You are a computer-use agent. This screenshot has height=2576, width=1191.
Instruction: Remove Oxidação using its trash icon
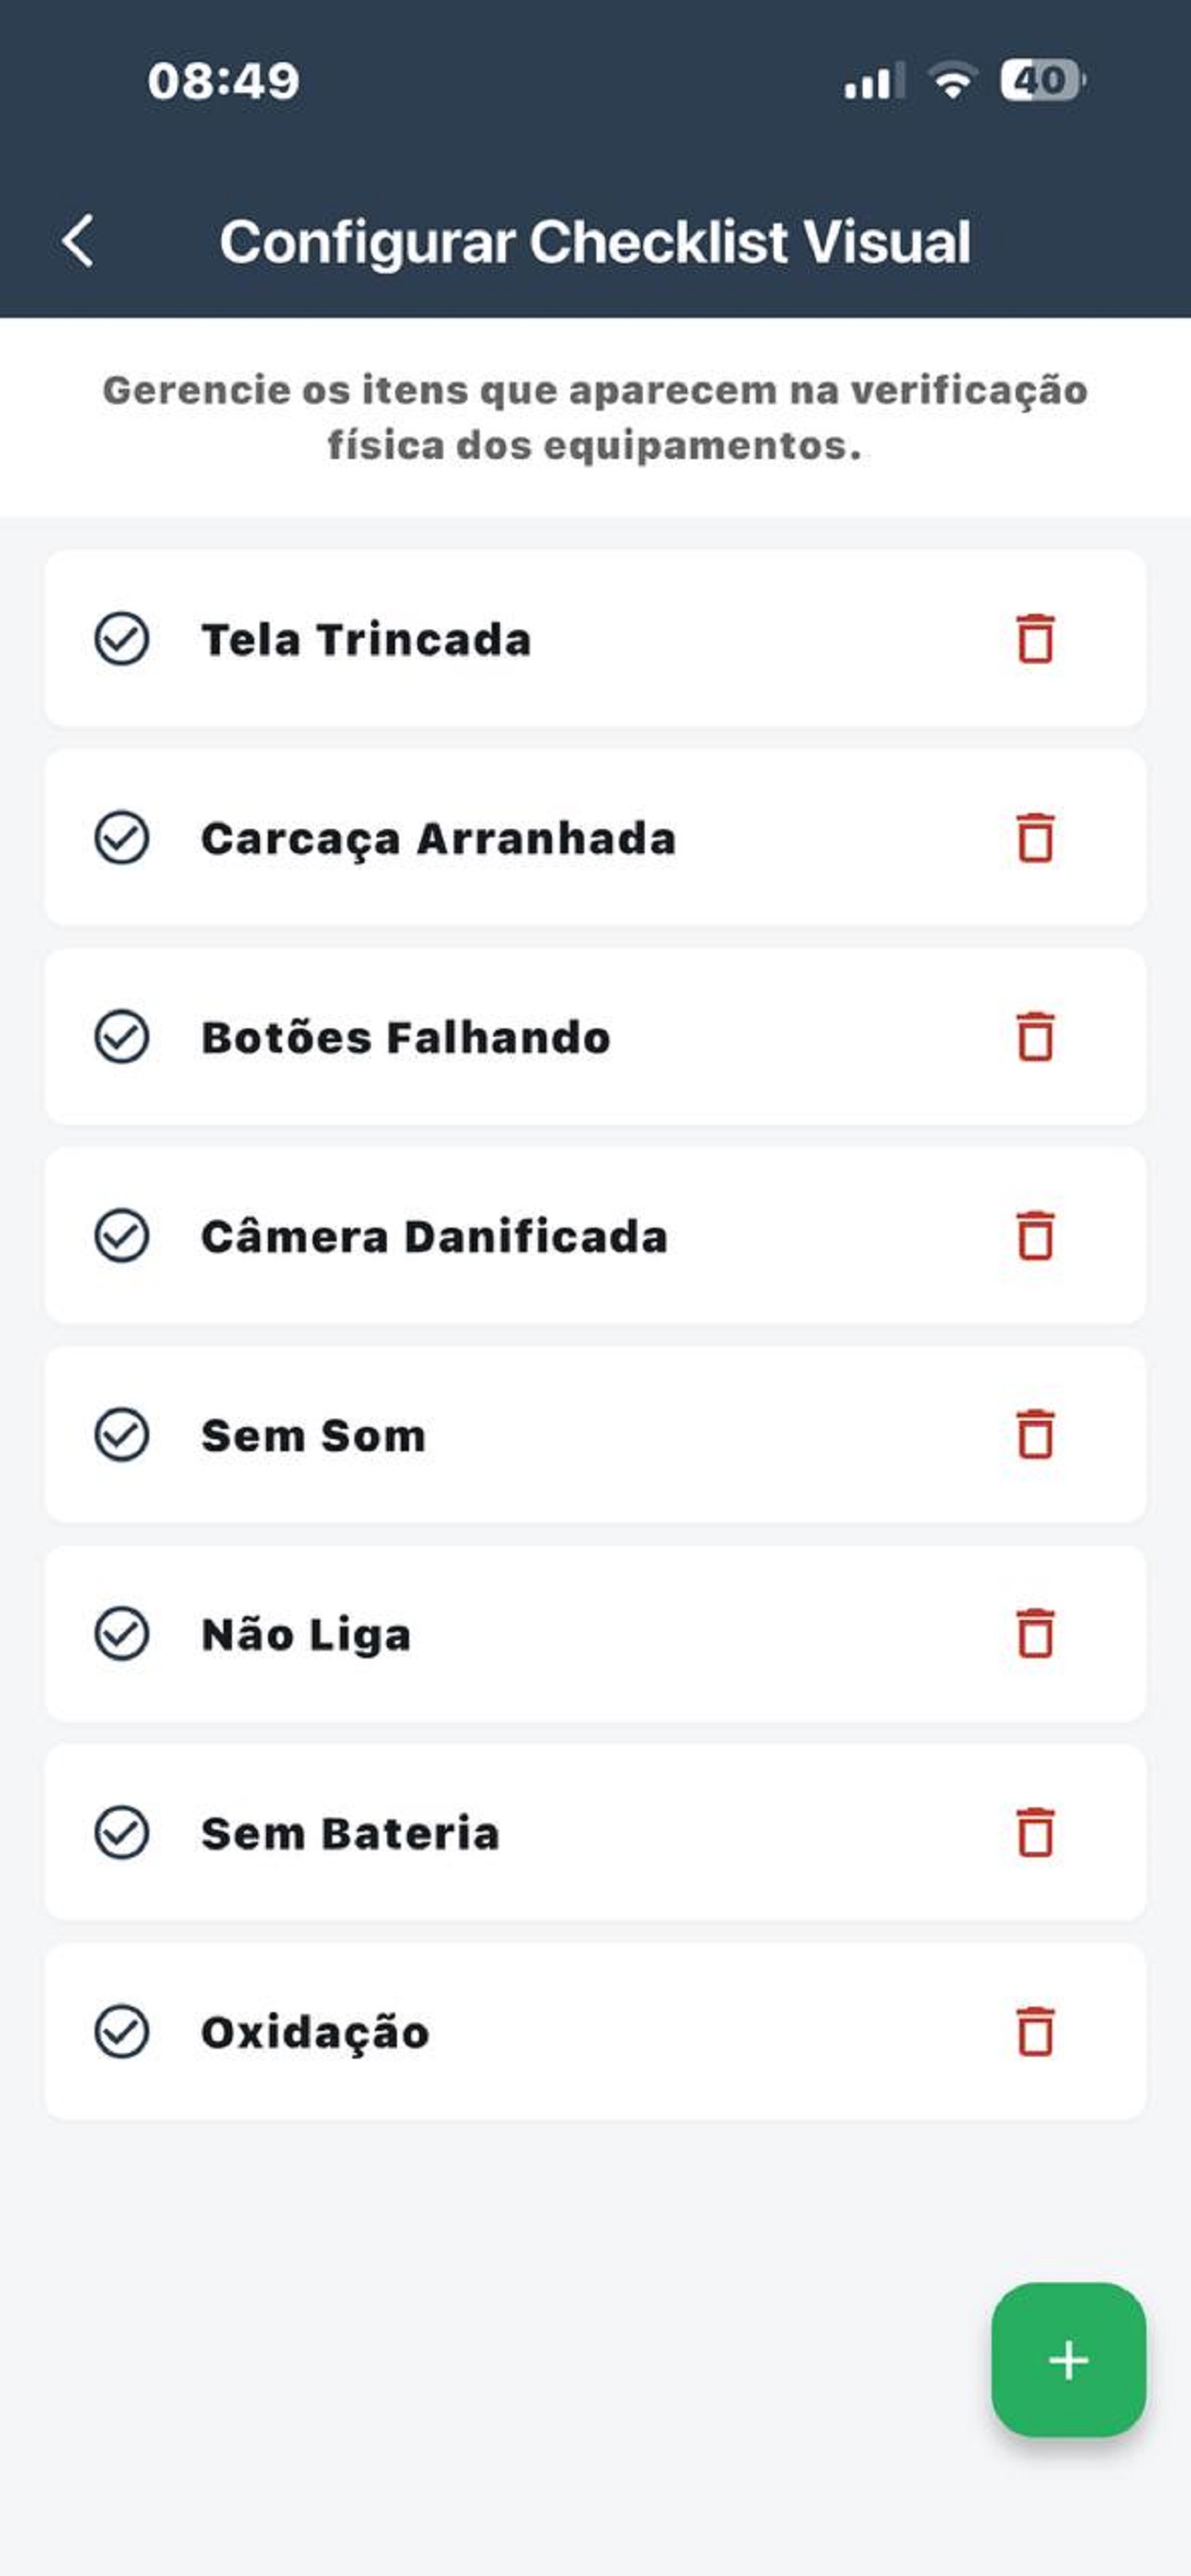coord(1035,2032)
